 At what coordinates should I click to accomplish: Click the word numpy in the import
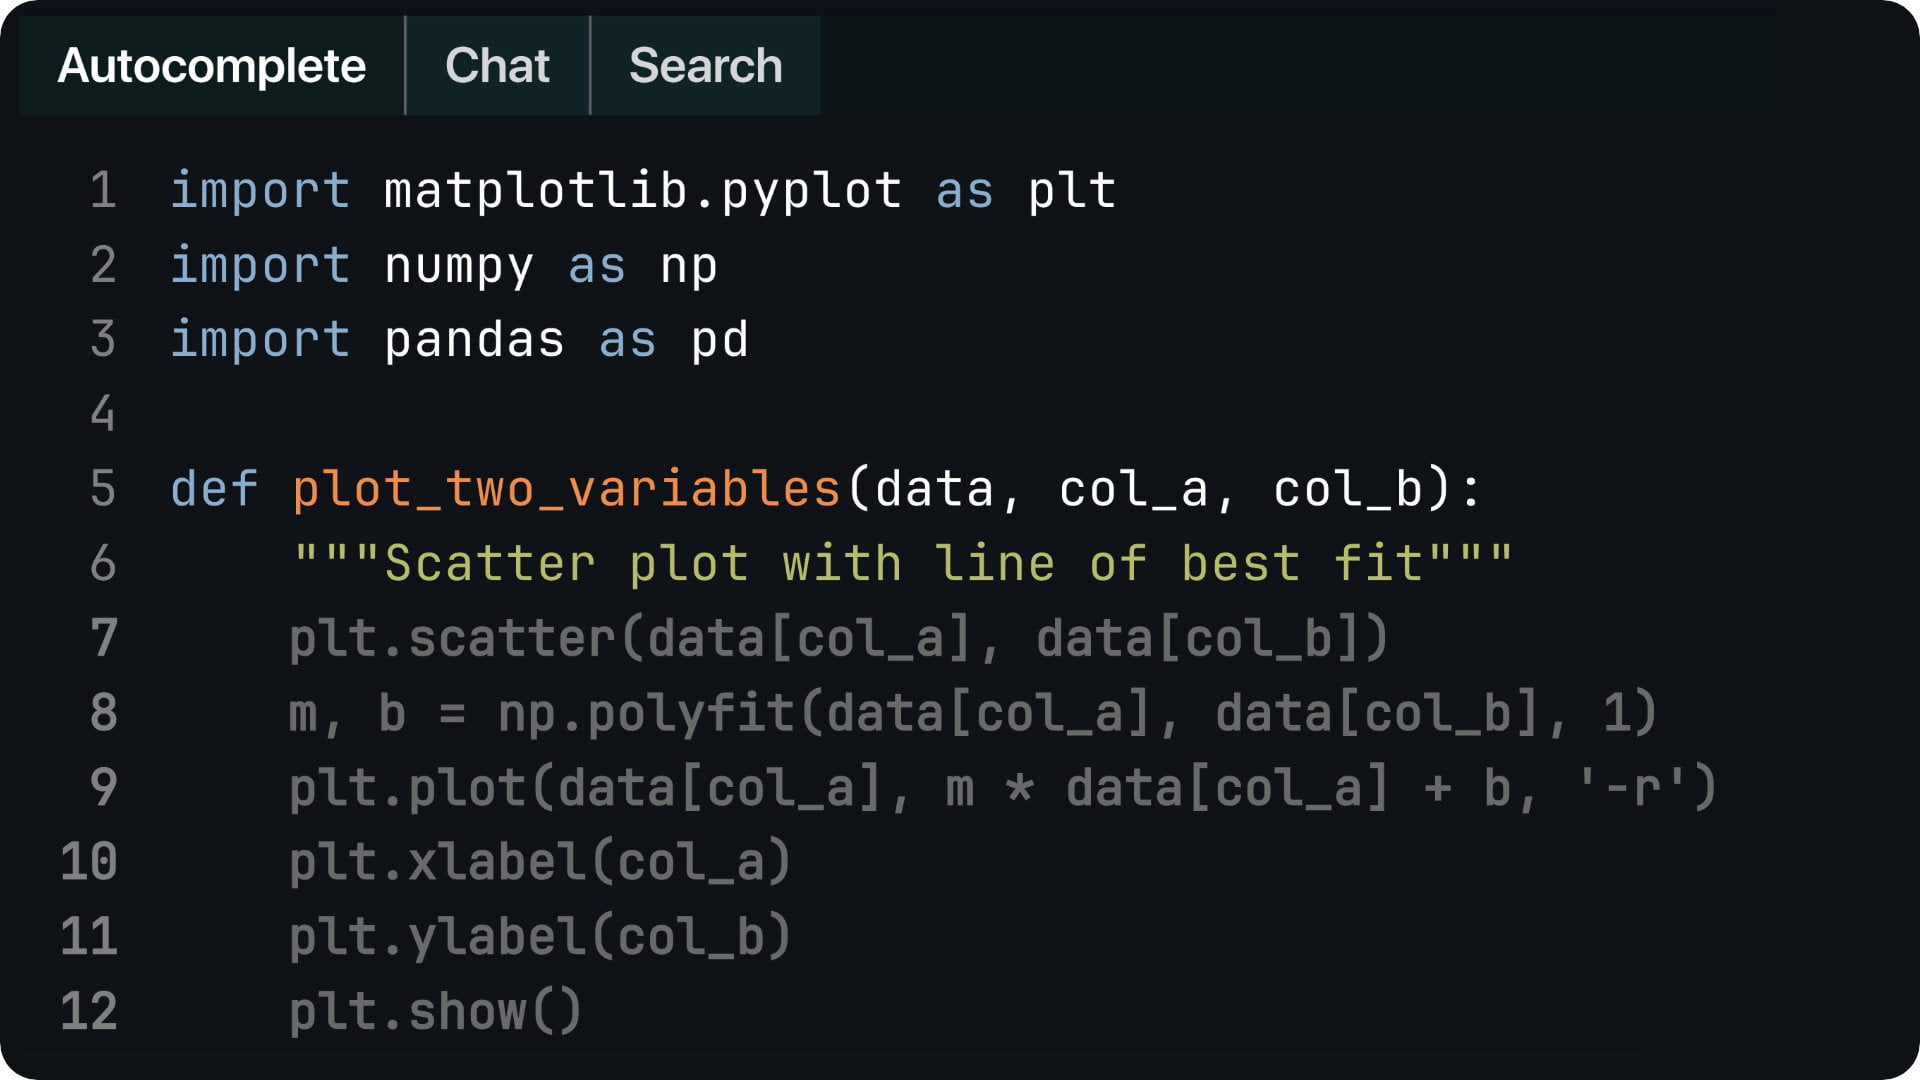(x=459, y=266)
